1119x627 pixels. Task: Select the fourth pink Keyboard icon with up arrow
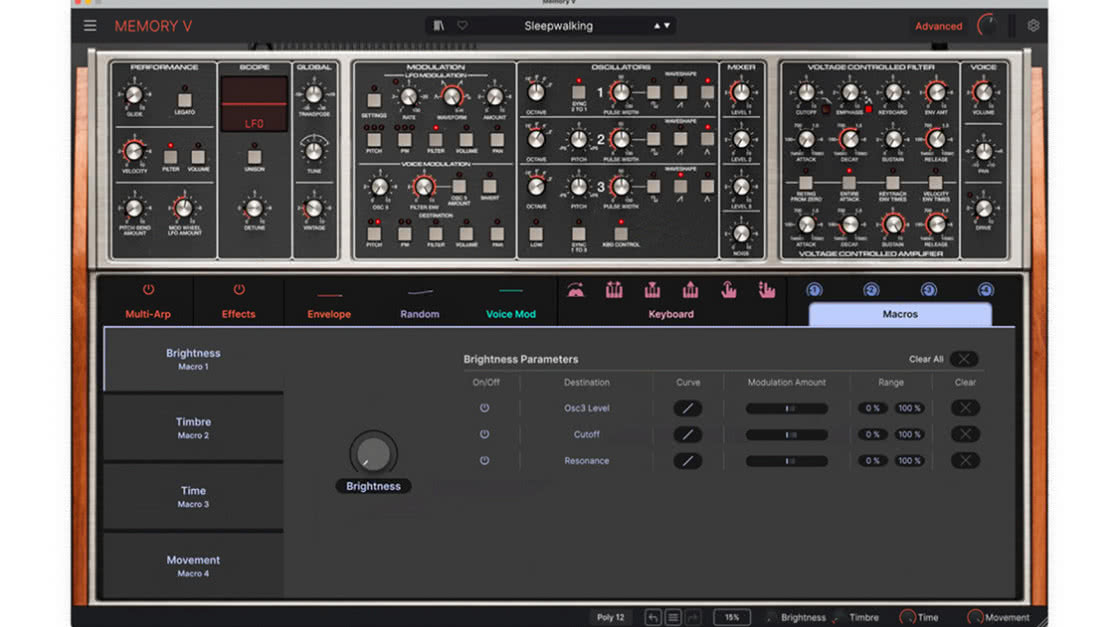click(690, 290)
